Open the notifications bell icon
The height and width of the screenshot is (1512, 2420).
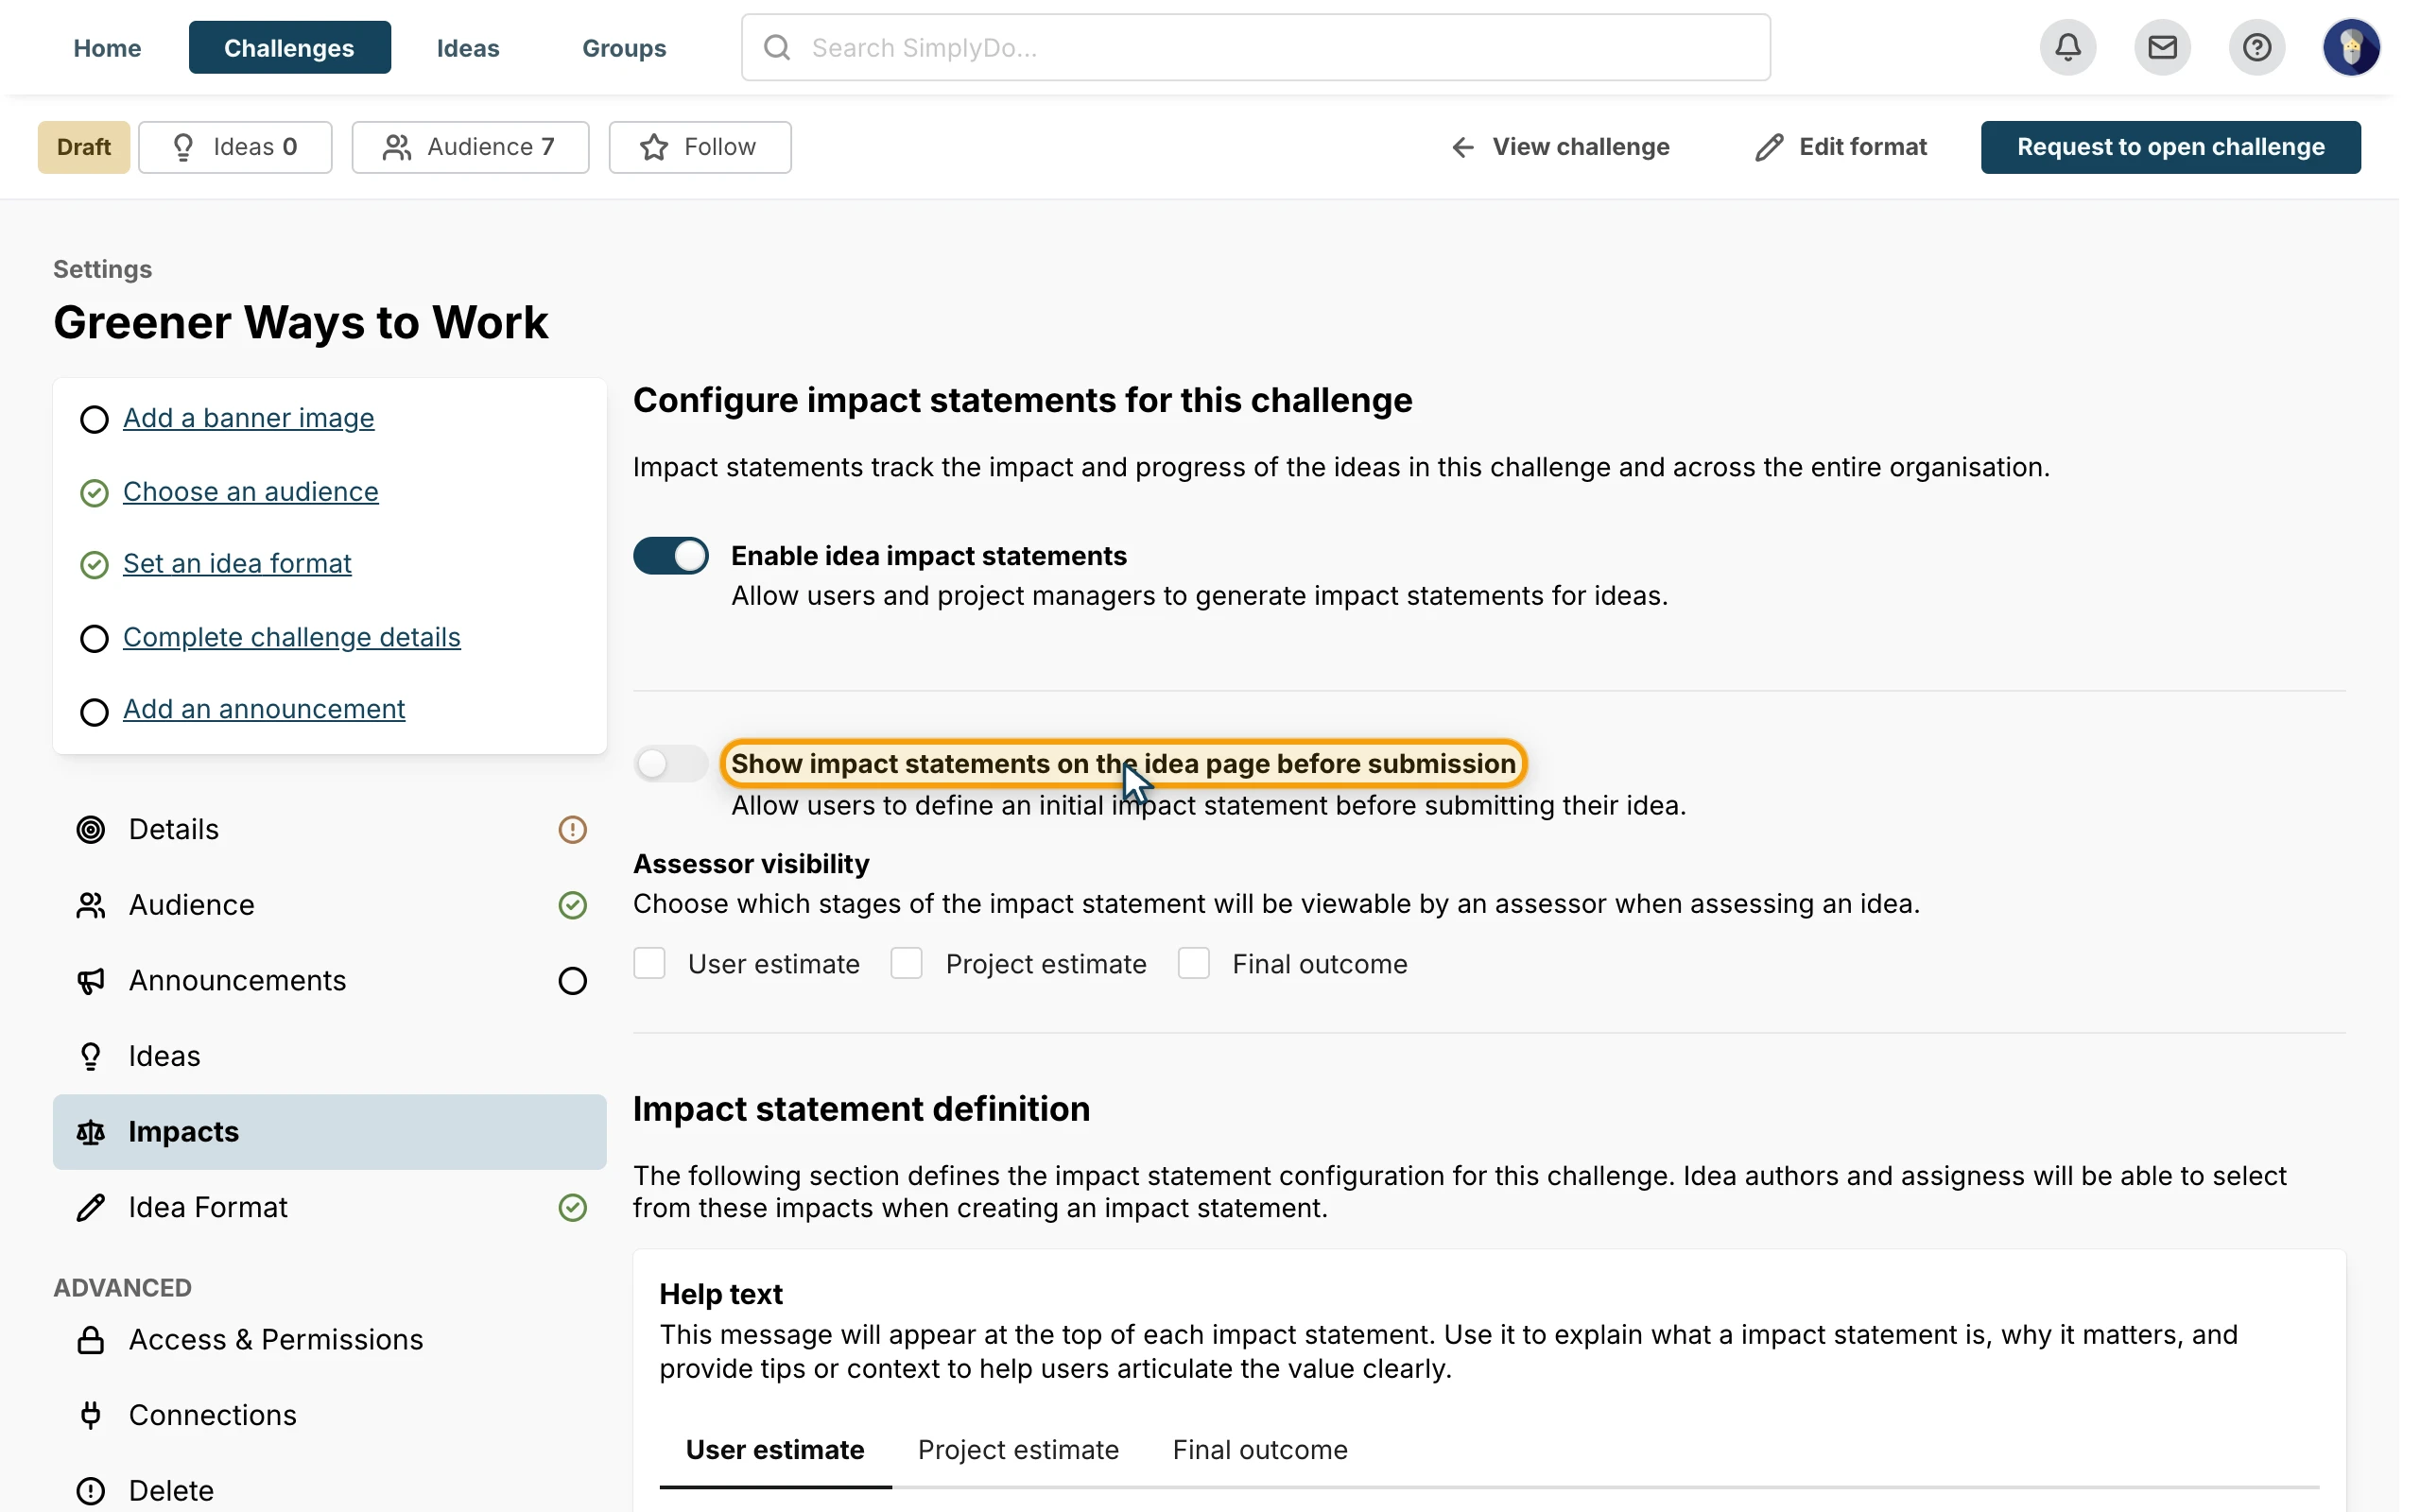click(2067, 47)
